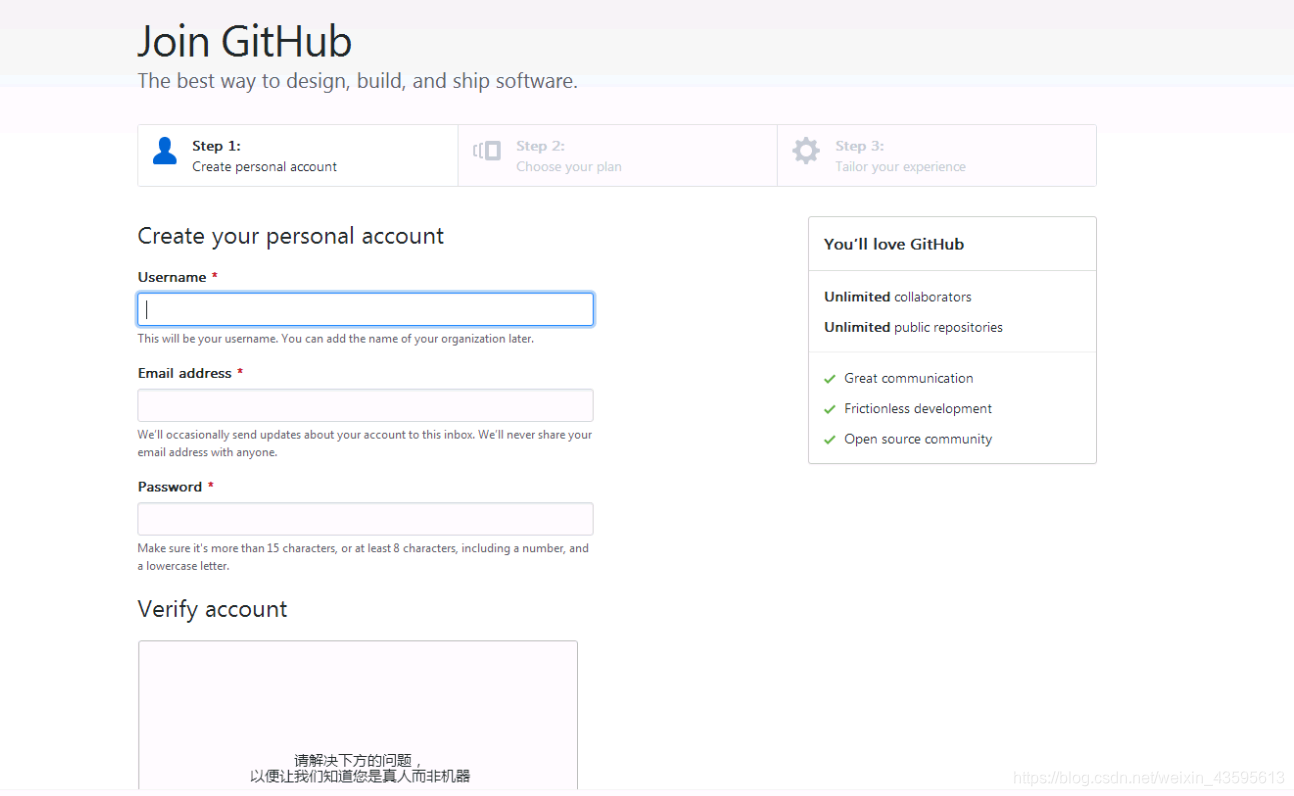Select Step 3 Tailor your experience tab
Image resolution: width=1294 pixels, height=796 pixels.
pyautogui.click(x=937, y=155)
